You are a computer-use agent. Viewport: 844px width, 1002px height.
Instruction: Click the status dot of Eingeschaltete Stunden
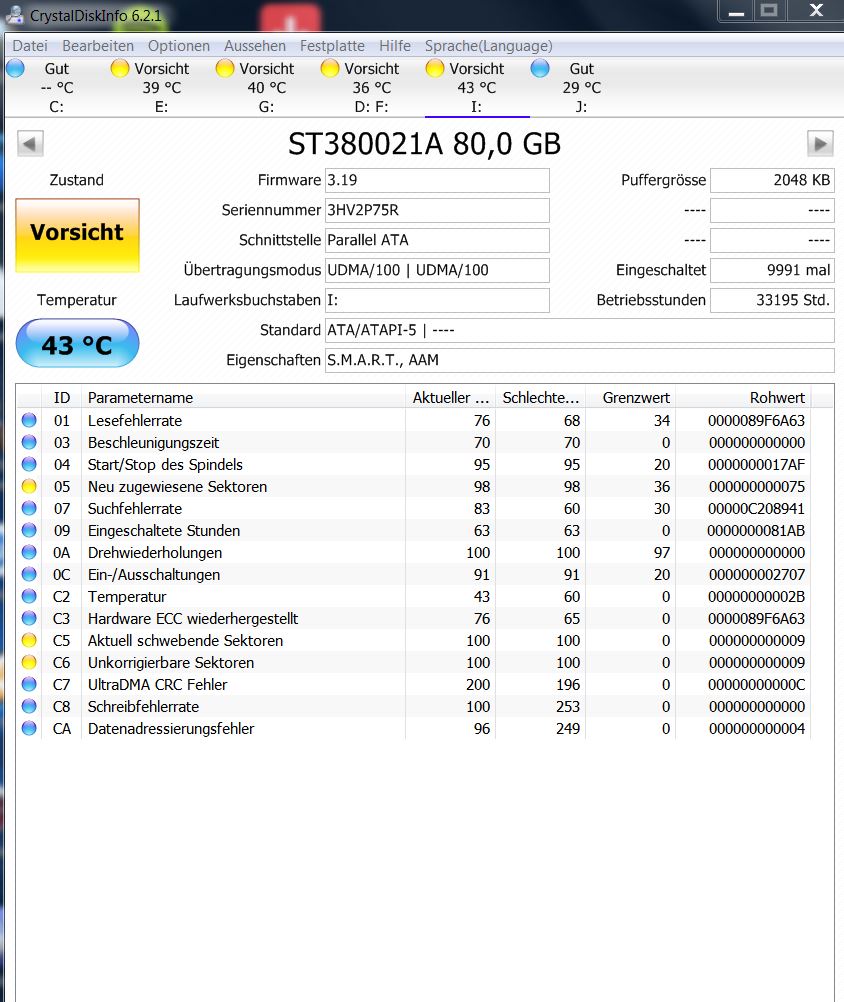pyautogui.click(x=29, y=530)
